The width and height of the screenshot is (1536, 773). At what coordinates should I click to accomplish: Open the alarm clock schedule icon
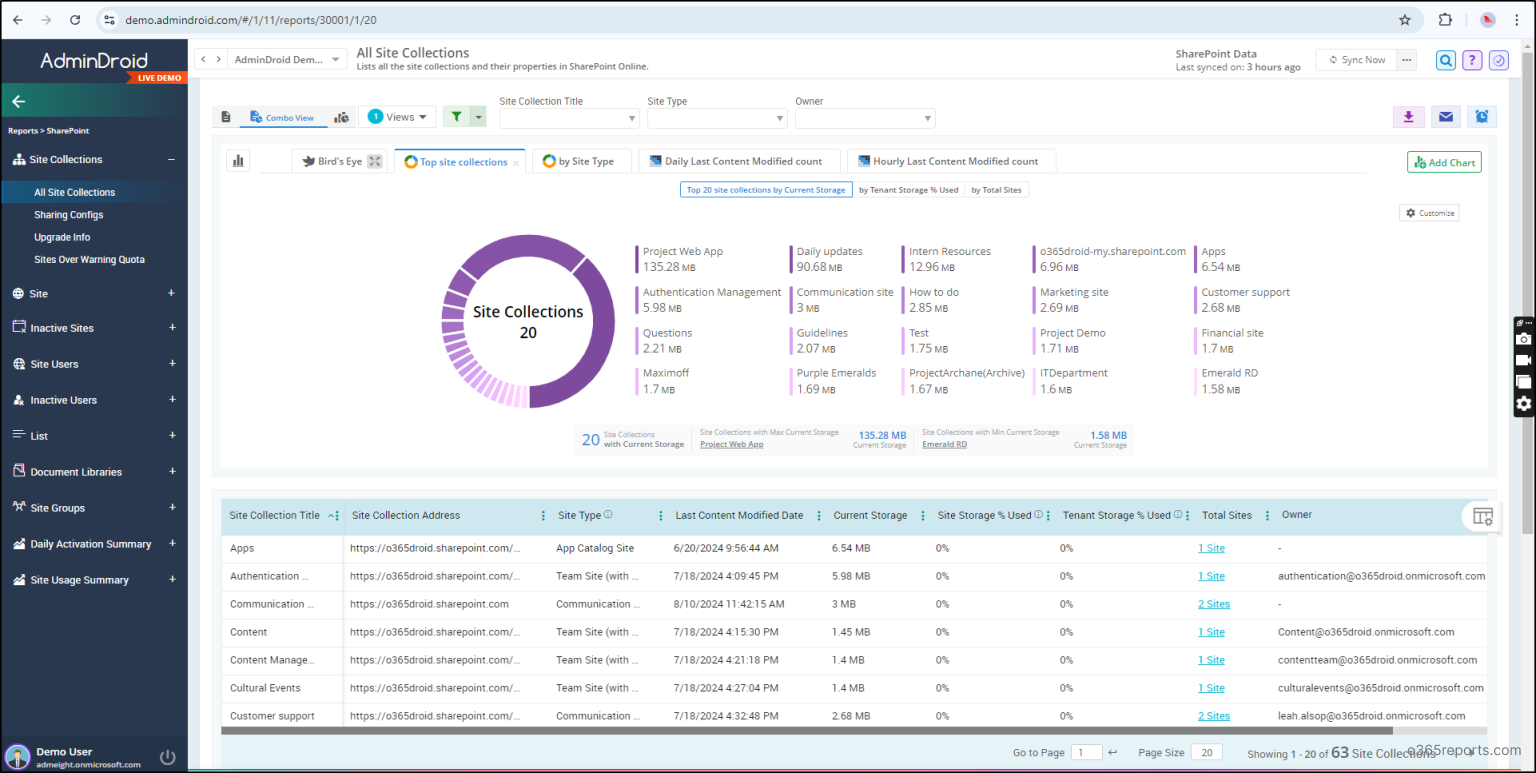click(1482, 117)
